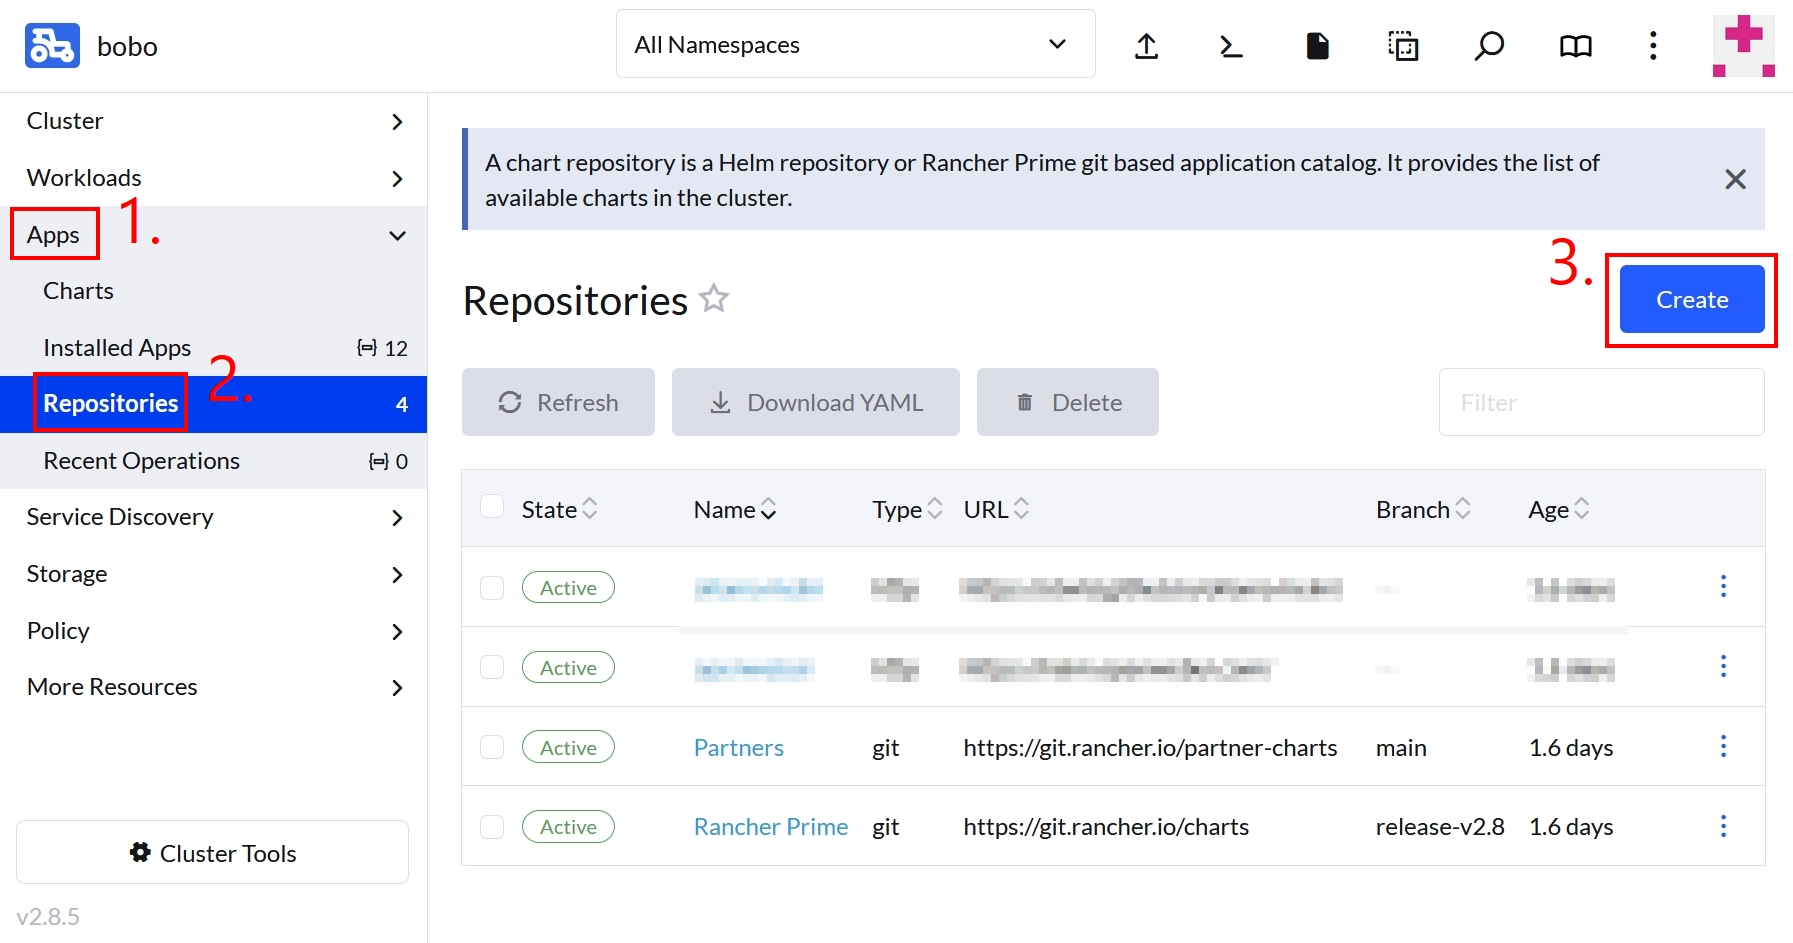Expand the More Resources section
This screenshot has height=943, width=1793.
(x=214, y=687)
